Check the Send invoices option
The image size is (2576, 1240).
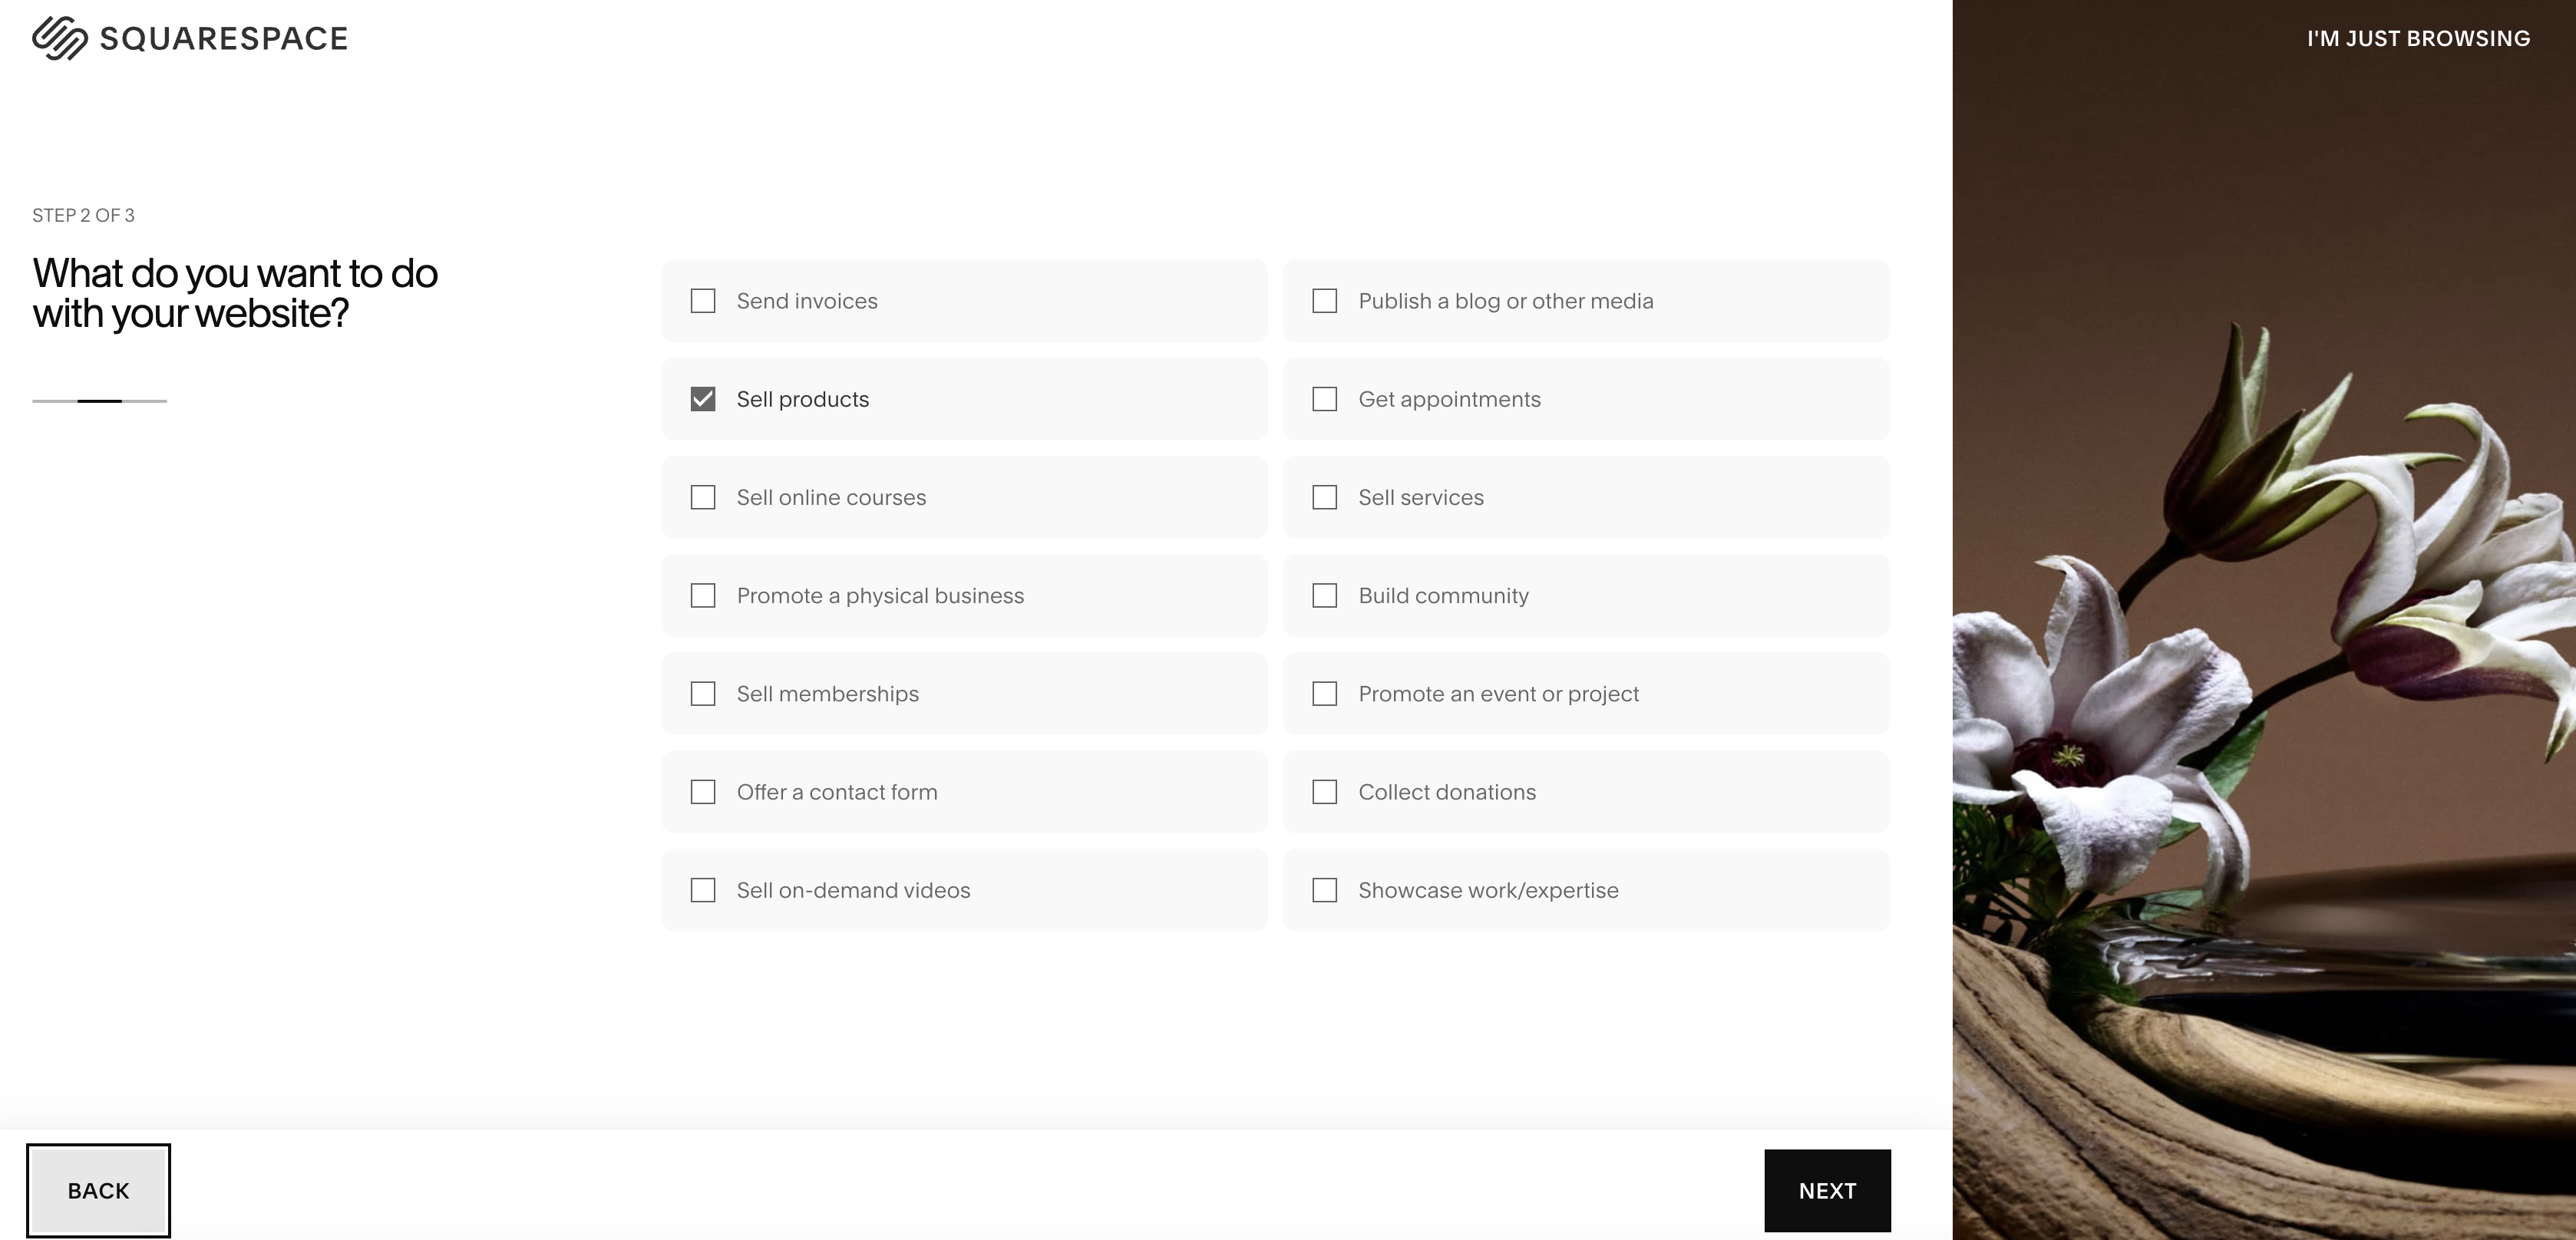click(x=703, y=301)
